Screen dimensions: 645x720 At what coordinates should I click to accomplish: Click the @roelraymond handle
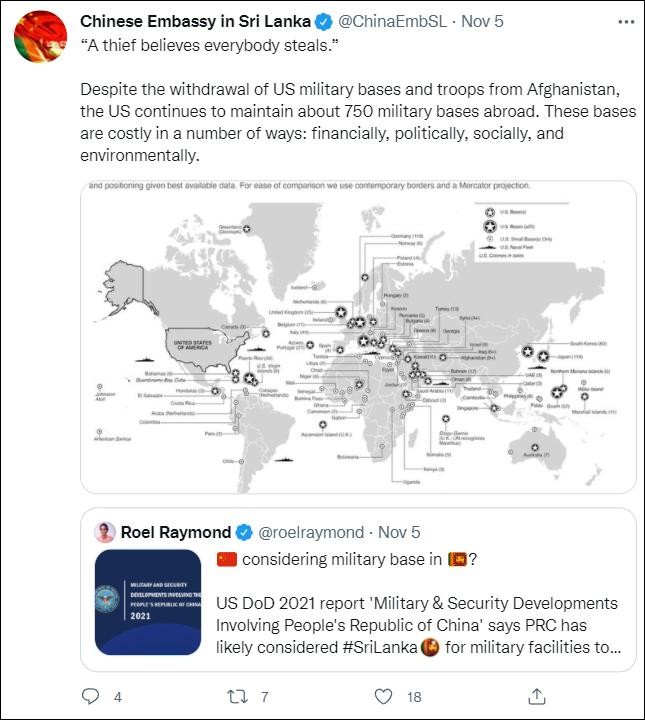click(312, 532)
